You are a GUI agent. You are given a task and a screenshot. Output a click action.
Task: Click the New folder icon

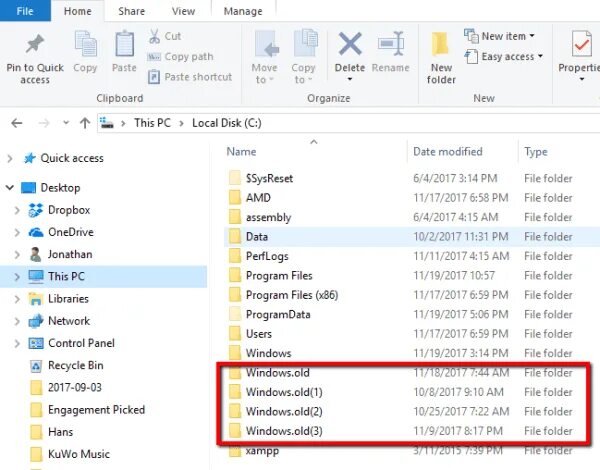(440, 44)
